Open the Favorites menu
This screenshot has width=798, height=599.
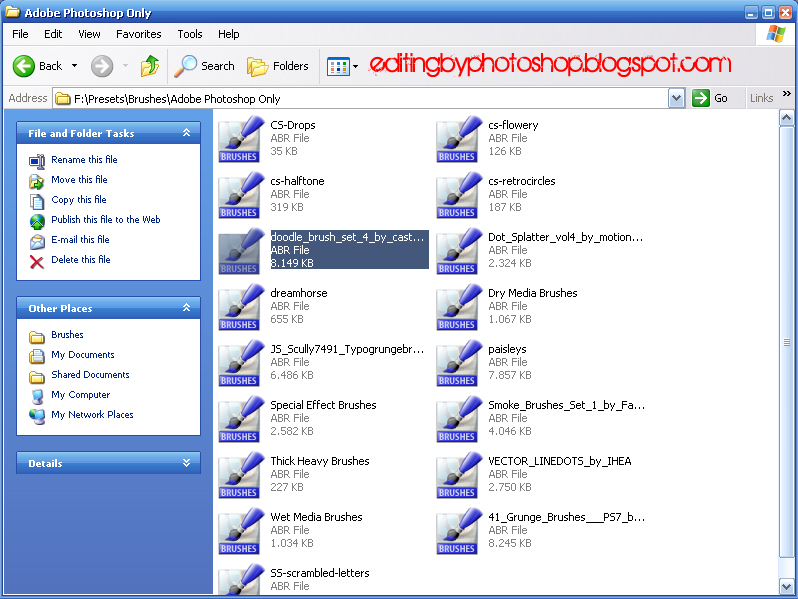[x=138, y=34]
